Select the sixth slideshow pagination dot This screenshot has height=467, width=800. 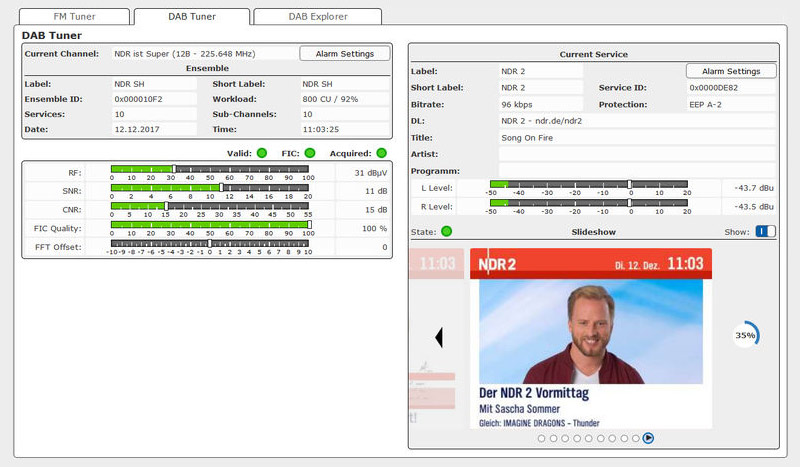pyautogui.click(x=601, y=438)
